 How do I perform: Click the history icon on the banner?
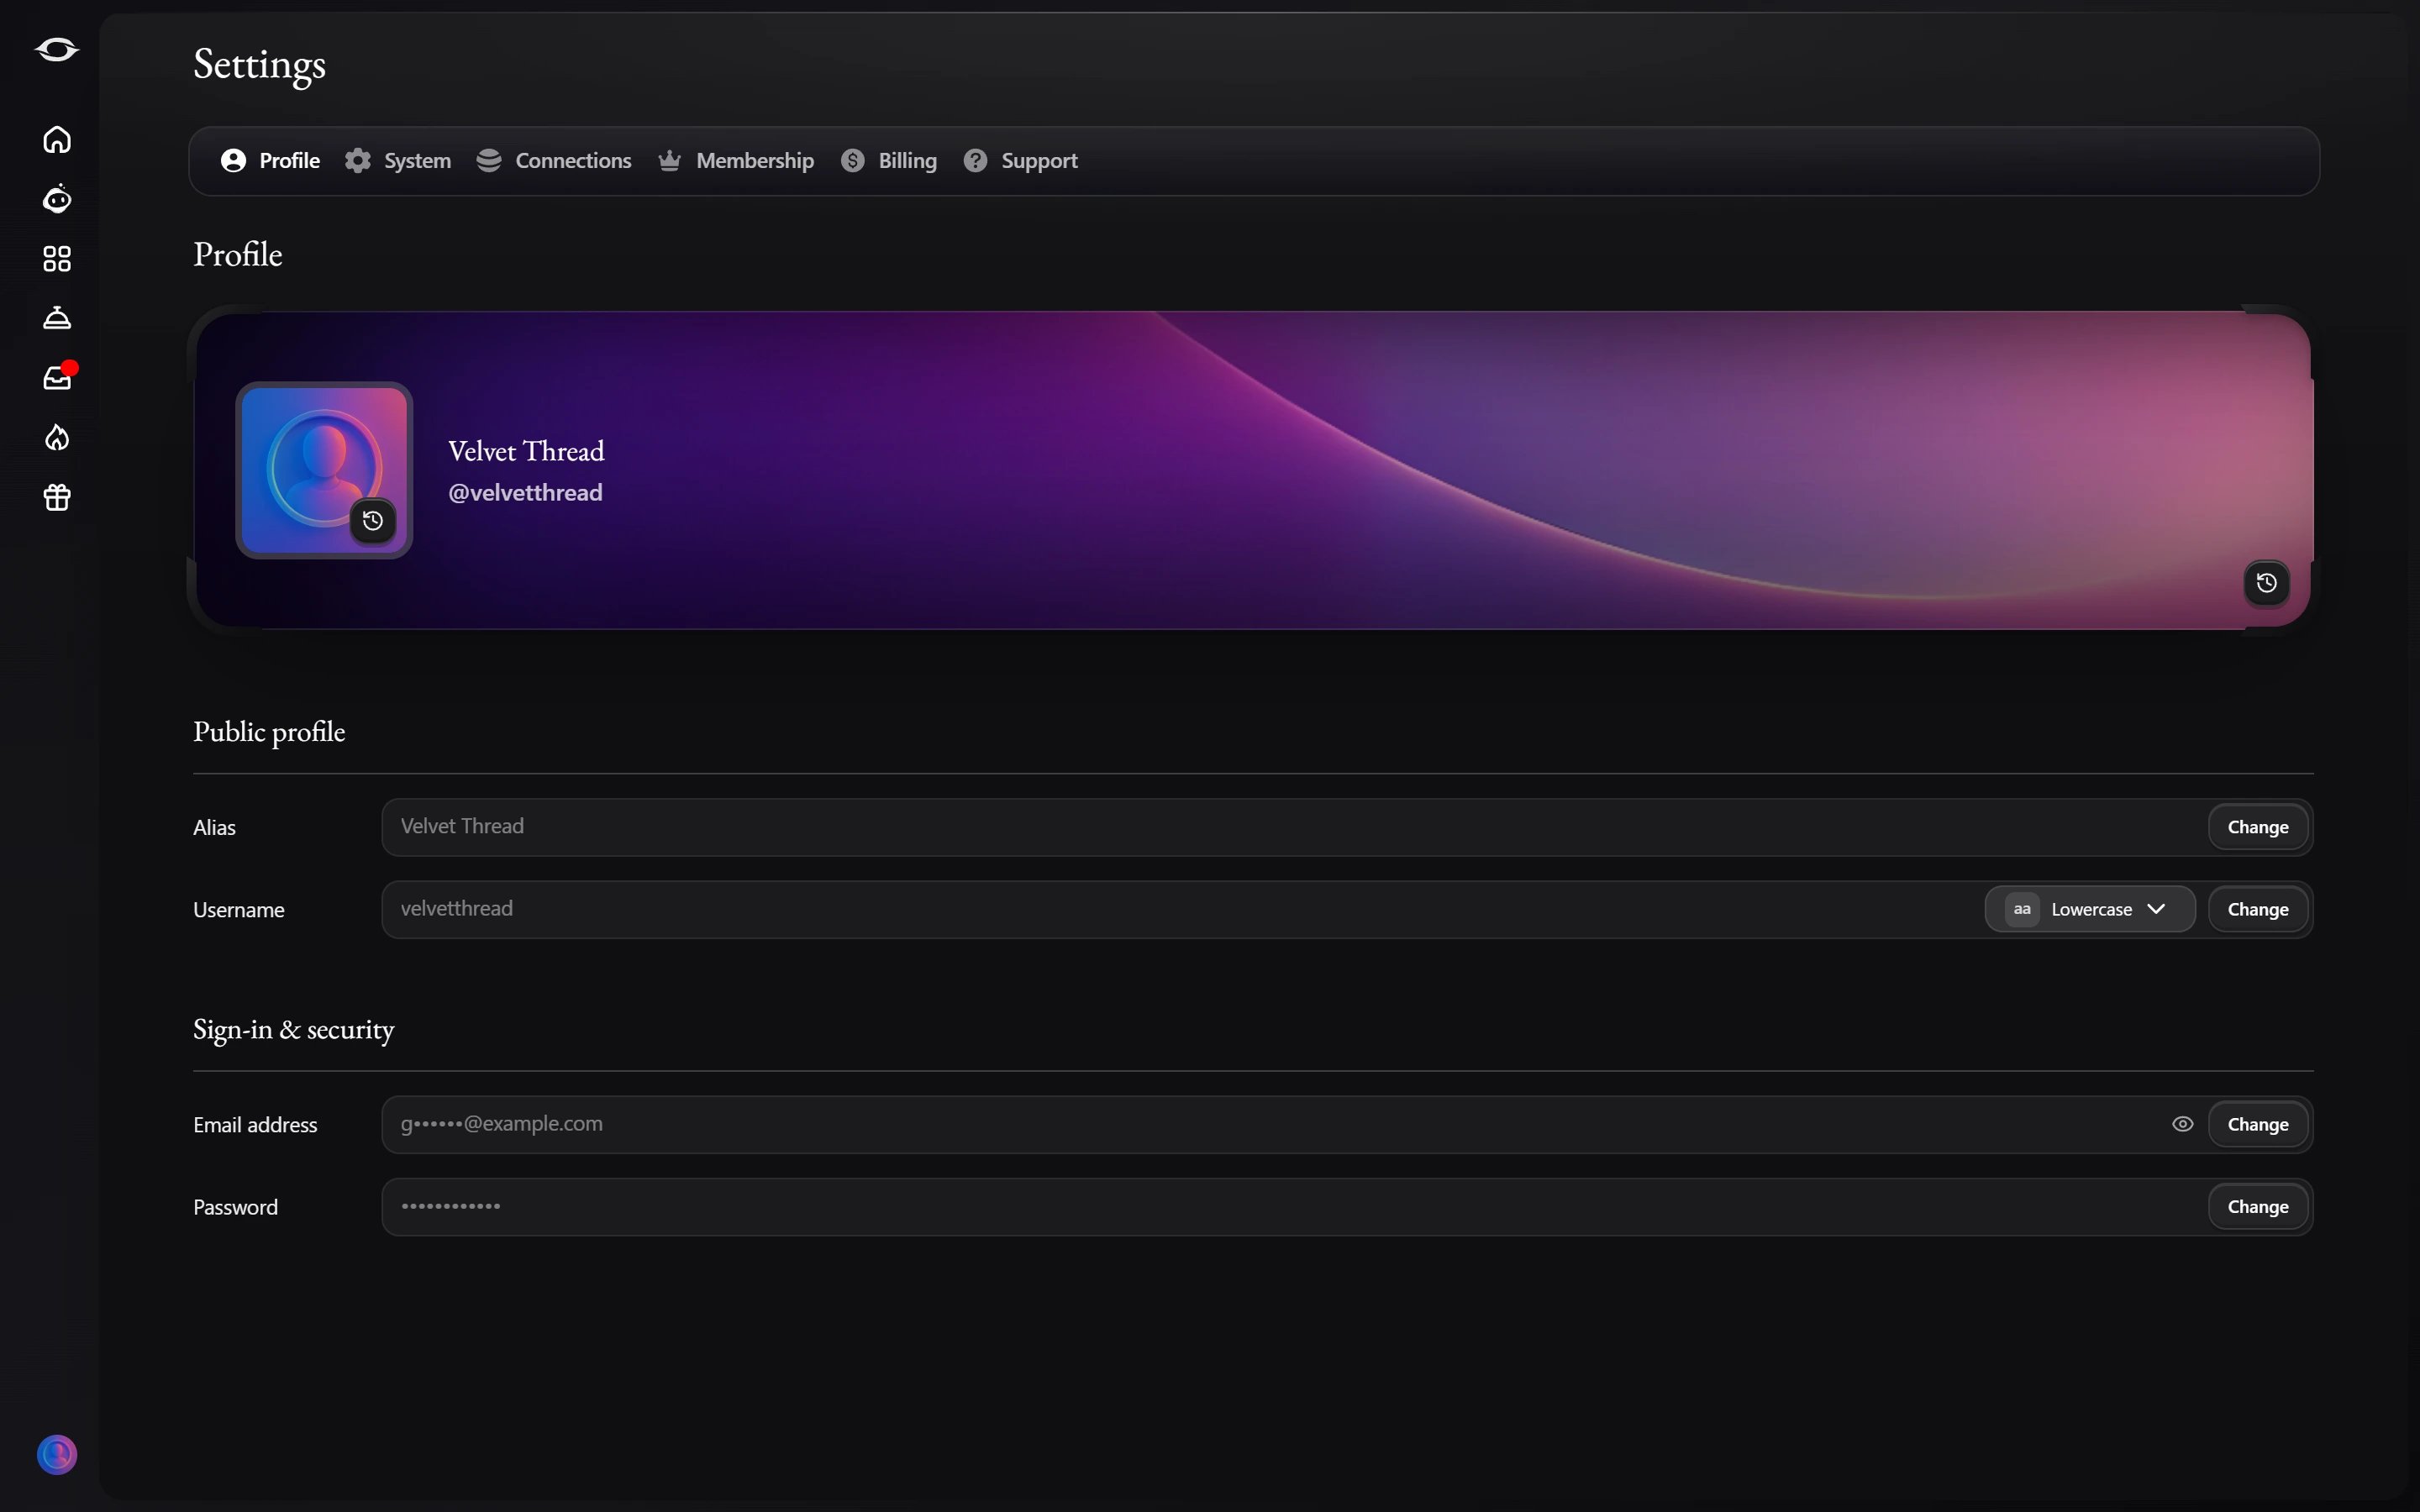tap(2267, 583)
